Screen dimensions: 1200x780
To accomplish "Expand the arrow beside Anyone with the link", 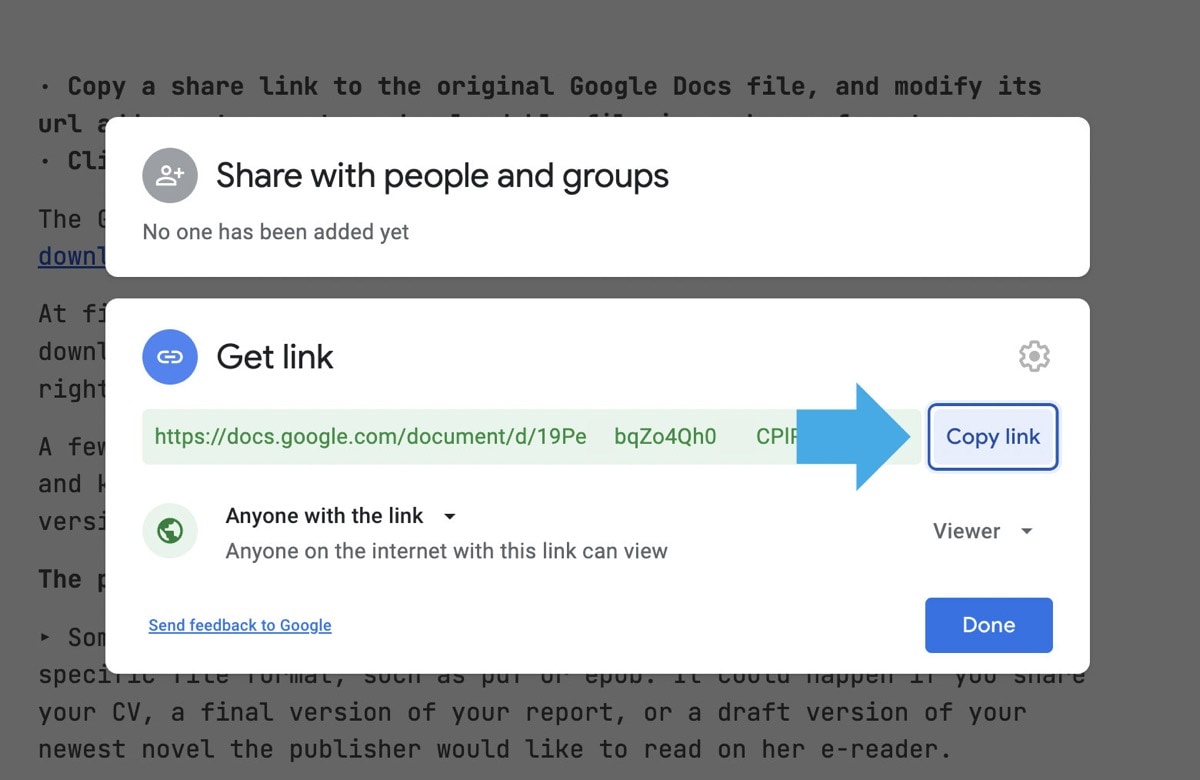I will [449, 516].
